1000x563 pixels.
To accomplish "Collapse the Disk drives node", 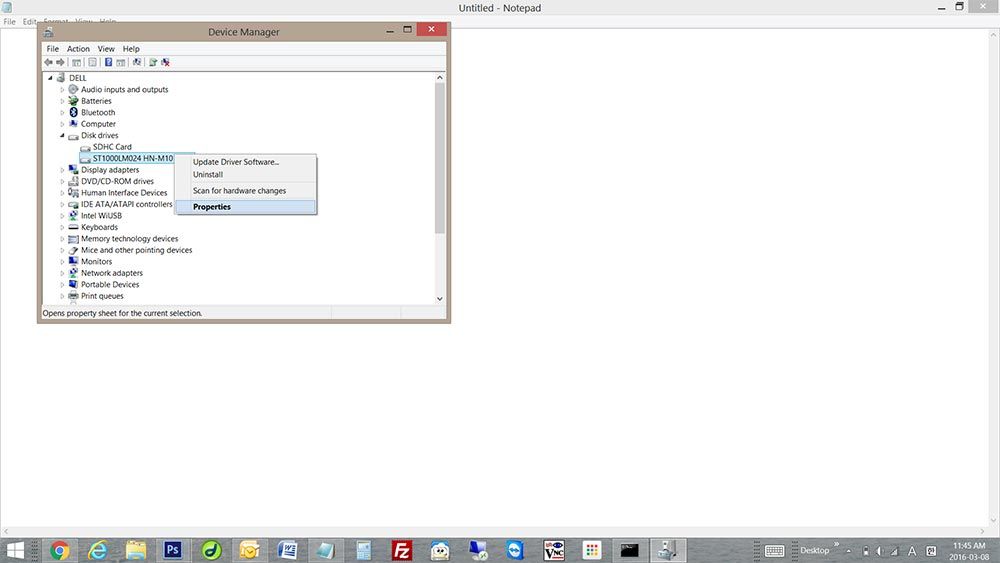I will click(62, 136).
